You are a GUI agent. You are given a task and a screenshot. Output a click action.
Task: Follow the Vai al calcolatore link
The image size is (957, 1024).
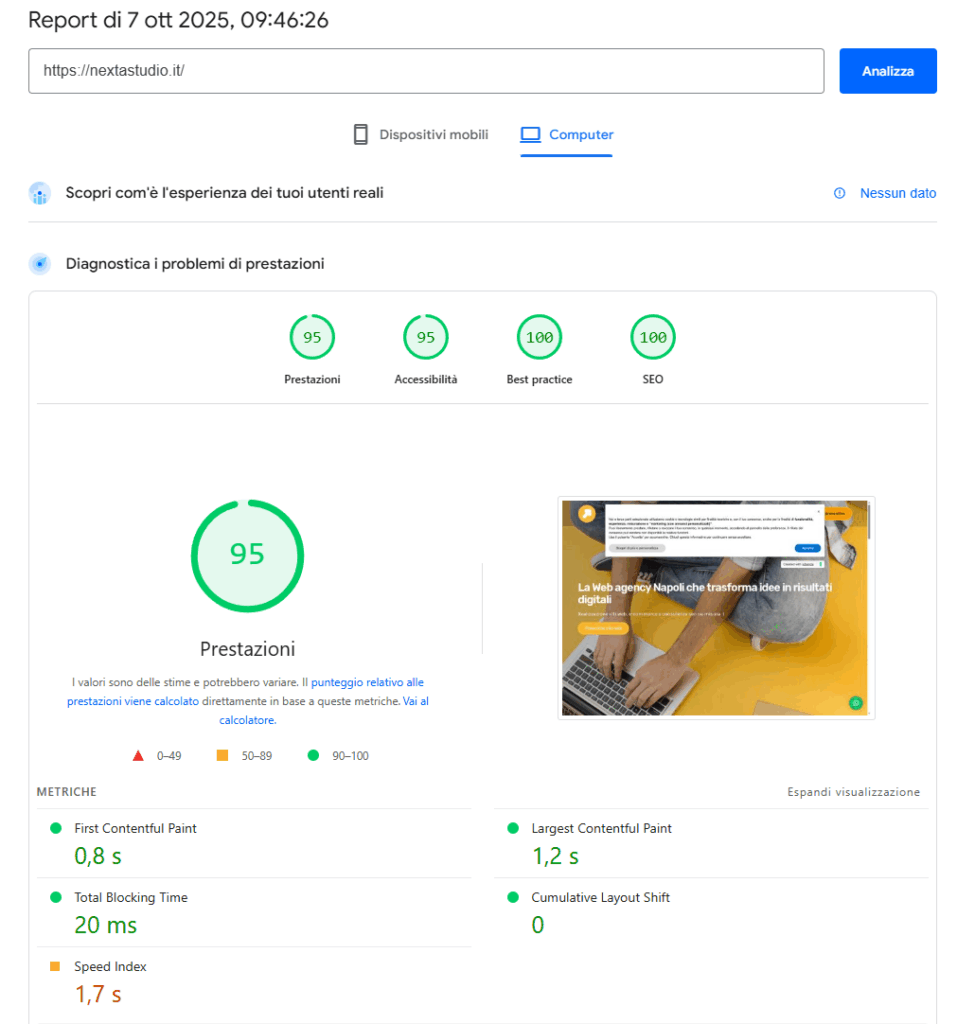pyautogui.click(x=415, y=702)
